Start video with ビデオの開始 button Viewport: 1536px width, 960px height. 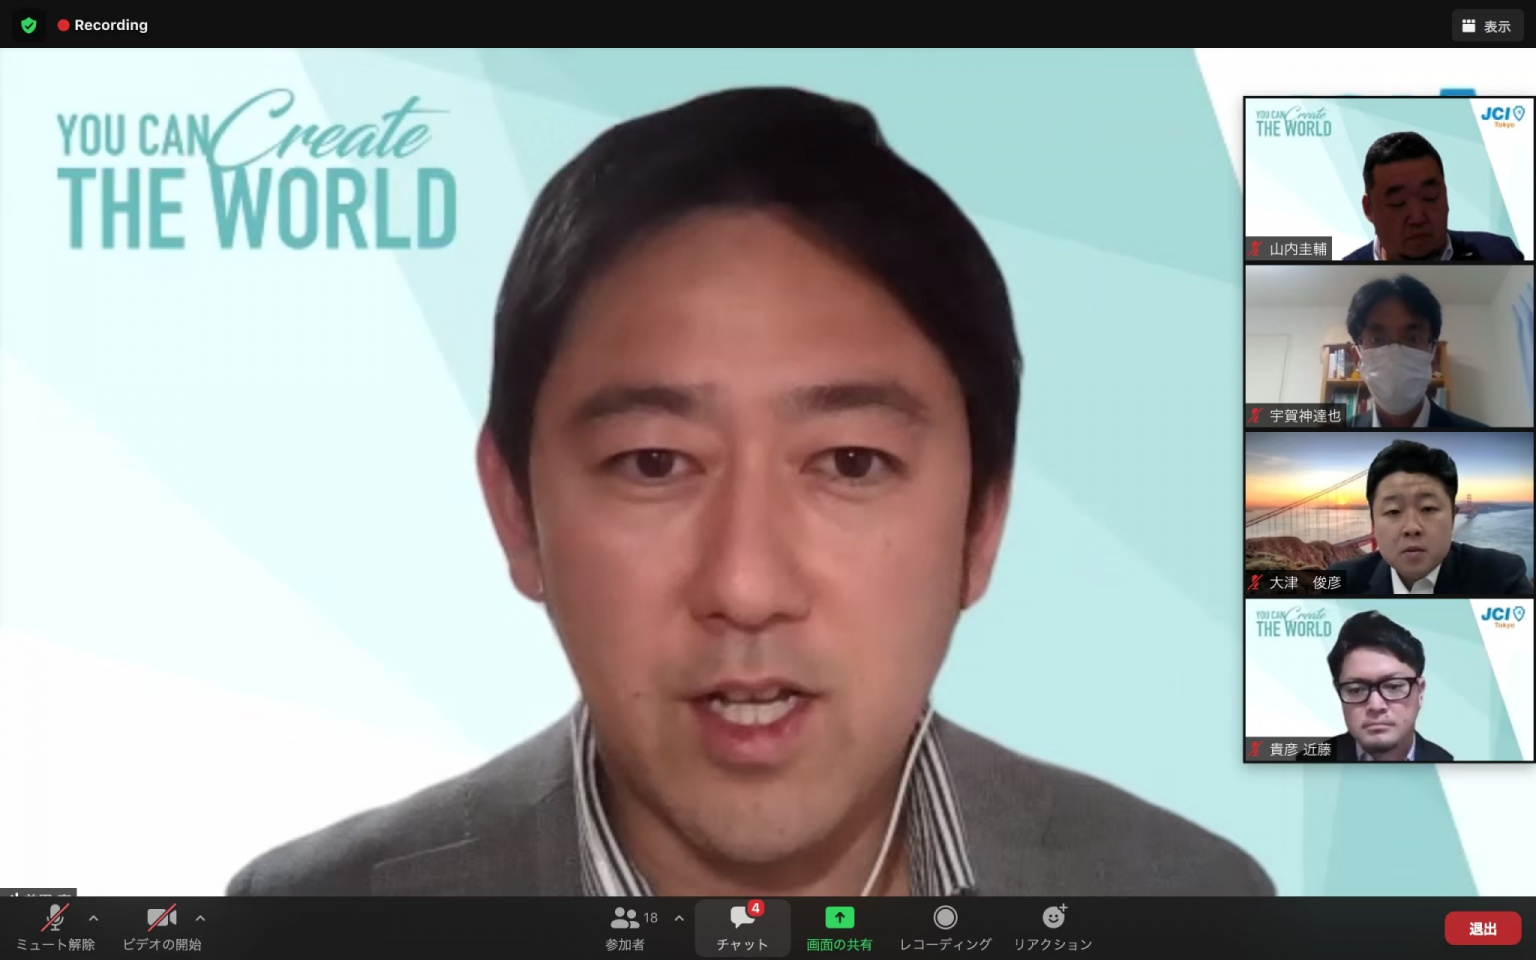coord(161,927)
